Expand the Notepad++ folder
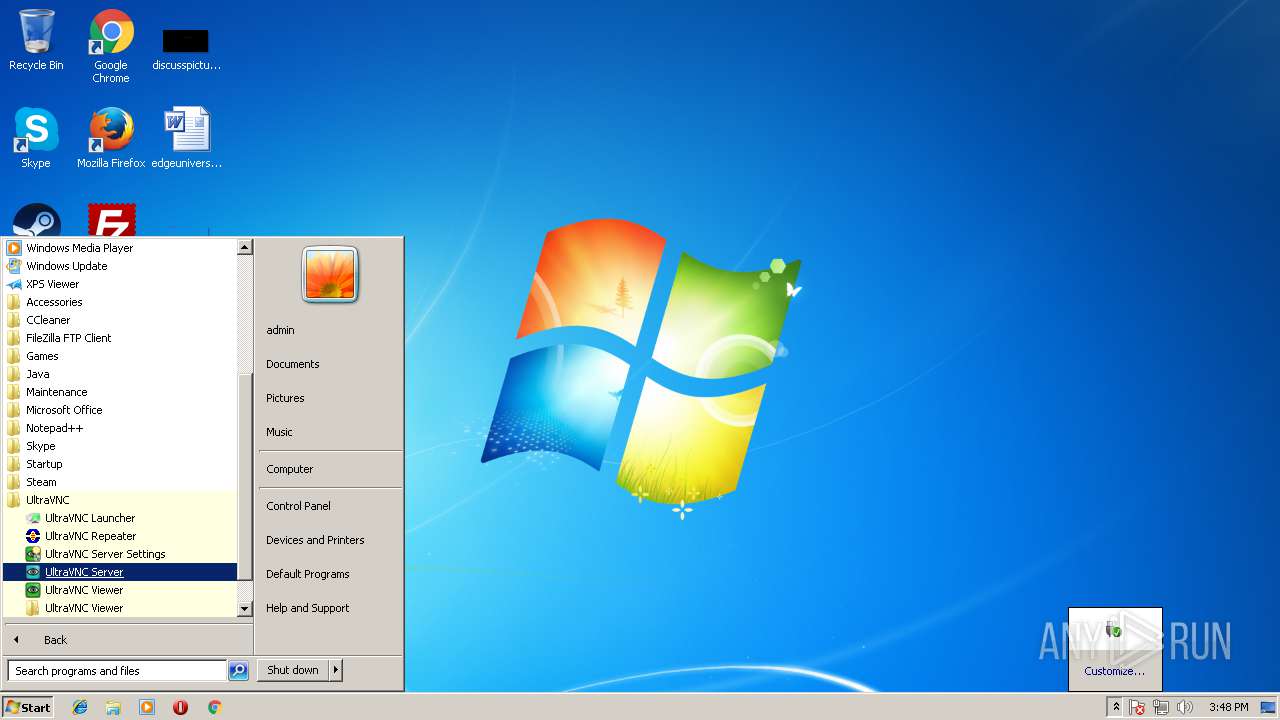The height and width of the screenshot is (720, 1280). click(120, 428)
